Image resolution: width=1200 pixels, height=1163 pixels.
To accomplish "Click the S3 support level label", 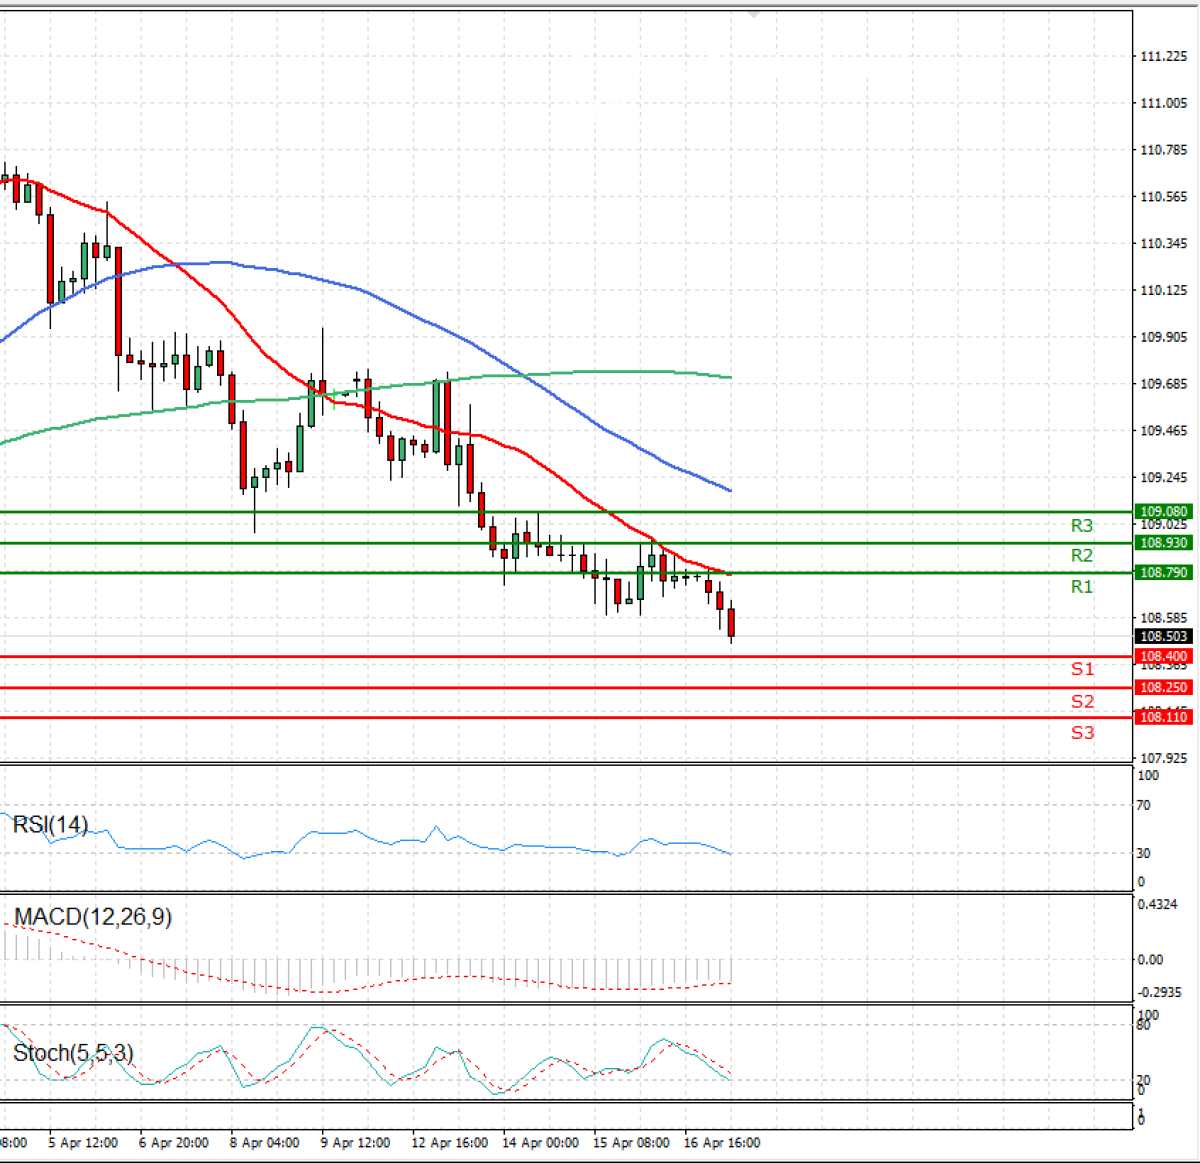I will 1082,733.
